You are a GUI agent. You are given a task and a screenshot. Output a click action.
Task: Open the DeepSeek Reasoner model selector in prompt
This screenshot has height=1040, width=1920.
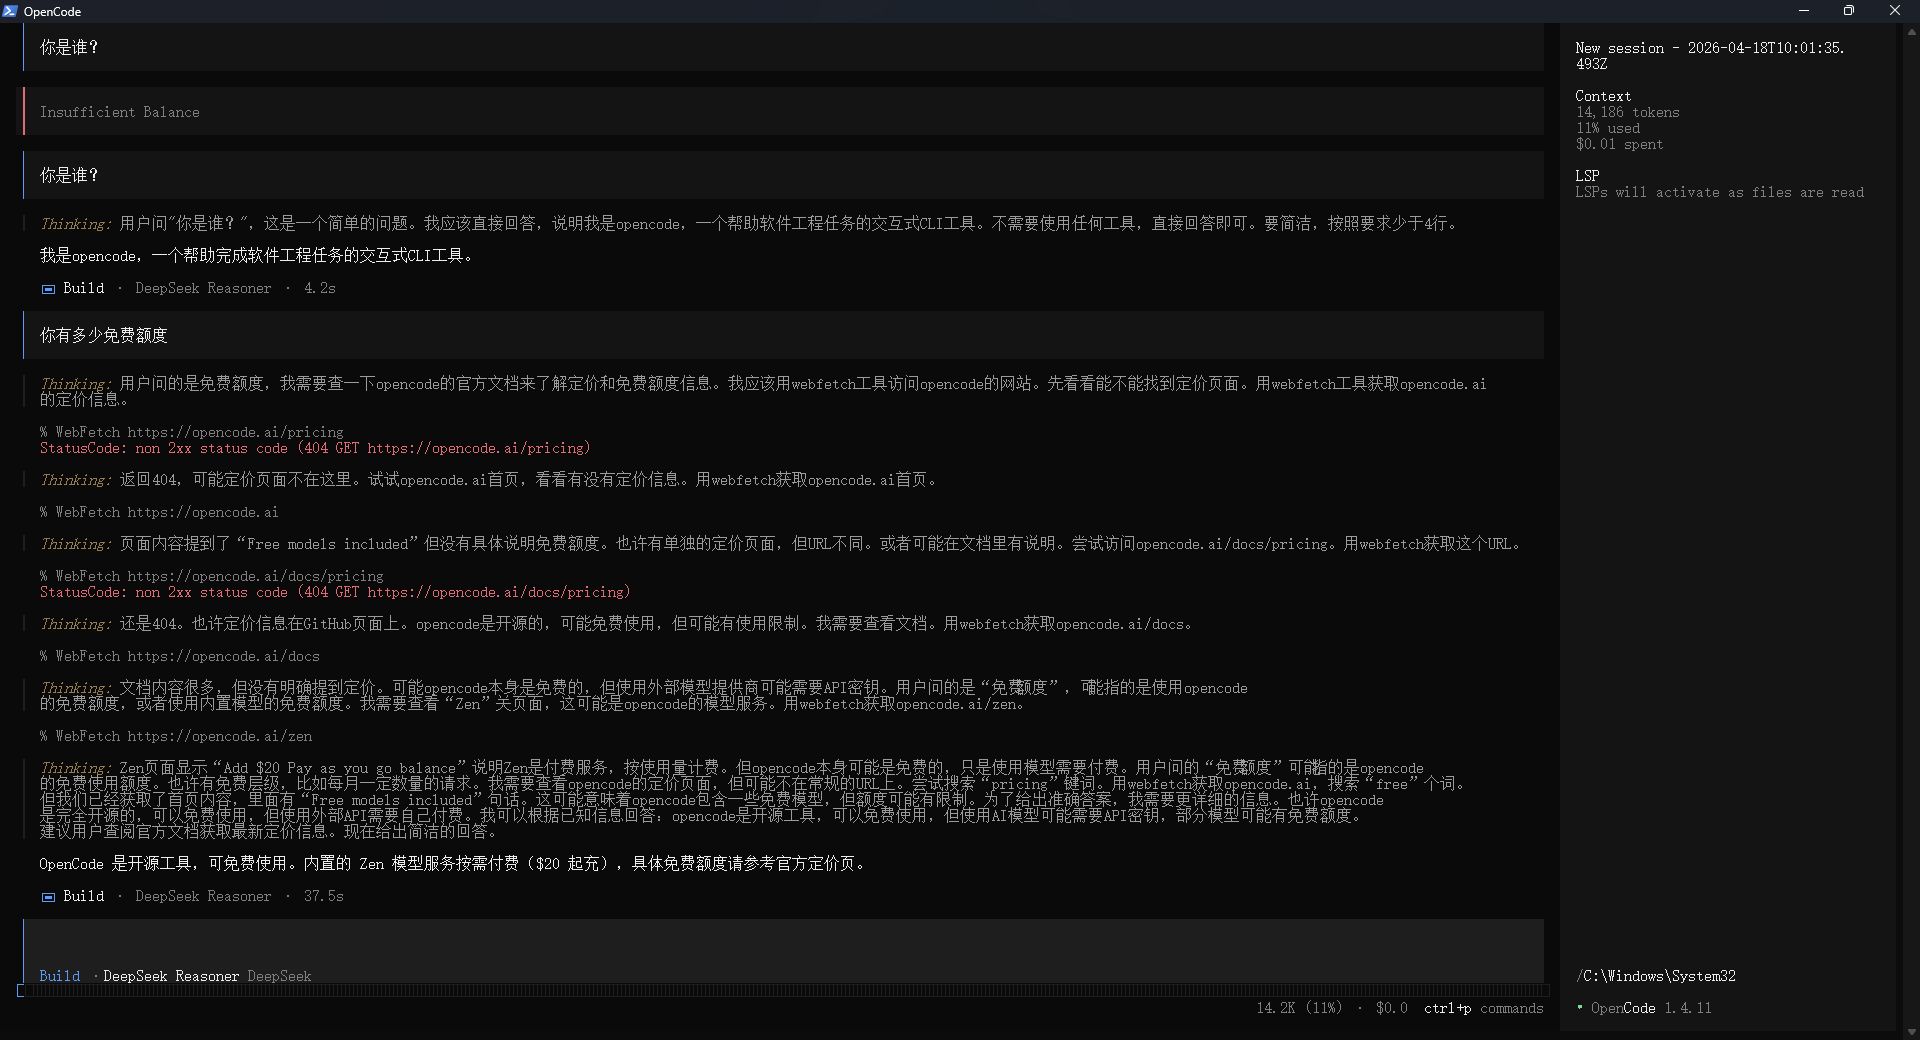[x=171, y=976]
